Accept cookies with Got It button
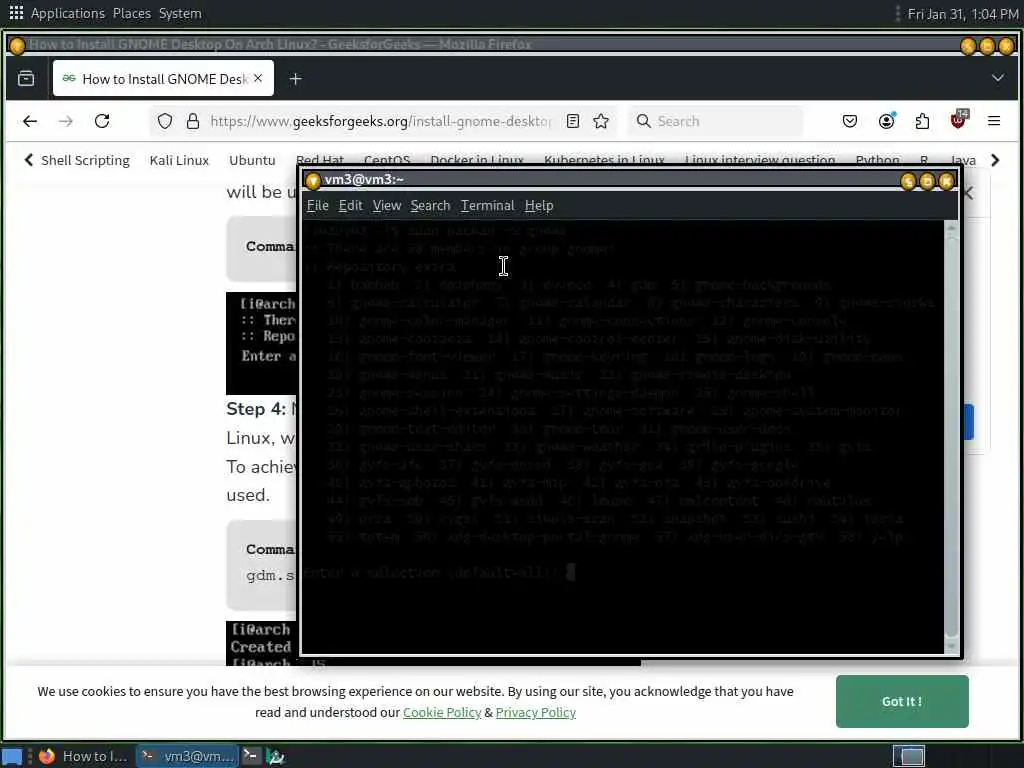This screenshot has width=1024, height=768. point(902,701)
